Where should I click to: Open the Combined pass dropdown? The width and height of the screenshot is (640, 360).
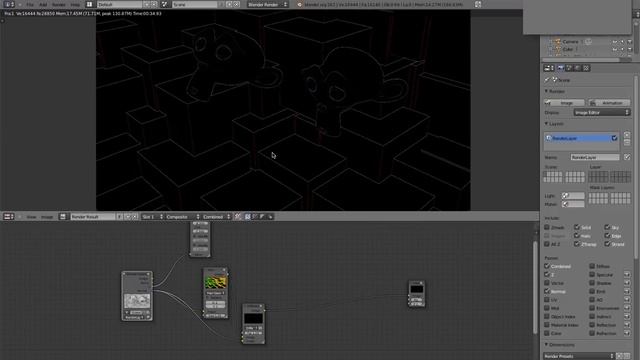[x=216, y=217]
